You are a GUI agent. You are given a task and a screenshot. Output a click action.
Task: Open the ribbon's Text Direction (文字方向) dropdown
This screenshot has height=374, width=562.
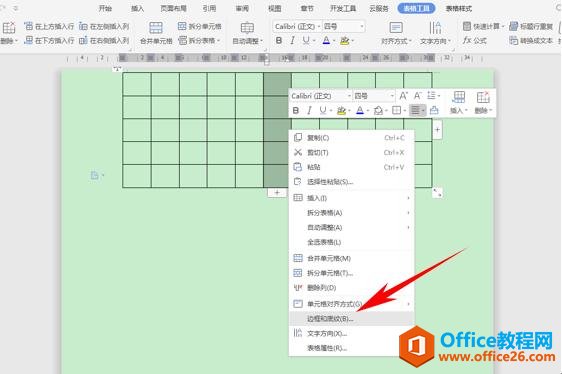(x=435, y=33)
